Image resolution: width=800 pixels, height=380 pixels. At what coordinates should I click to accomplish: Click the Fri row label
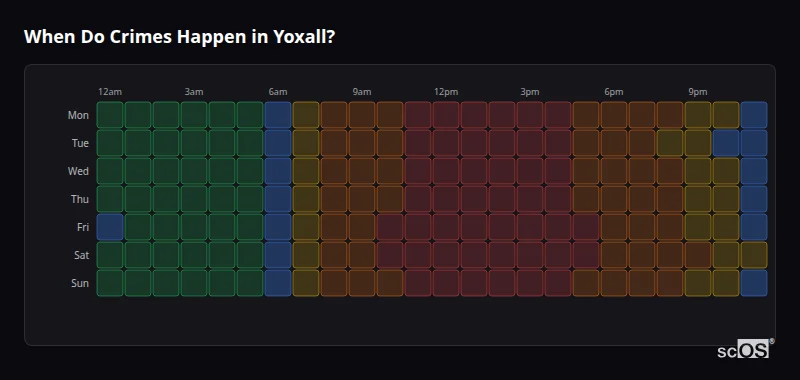tap(83, 227)
